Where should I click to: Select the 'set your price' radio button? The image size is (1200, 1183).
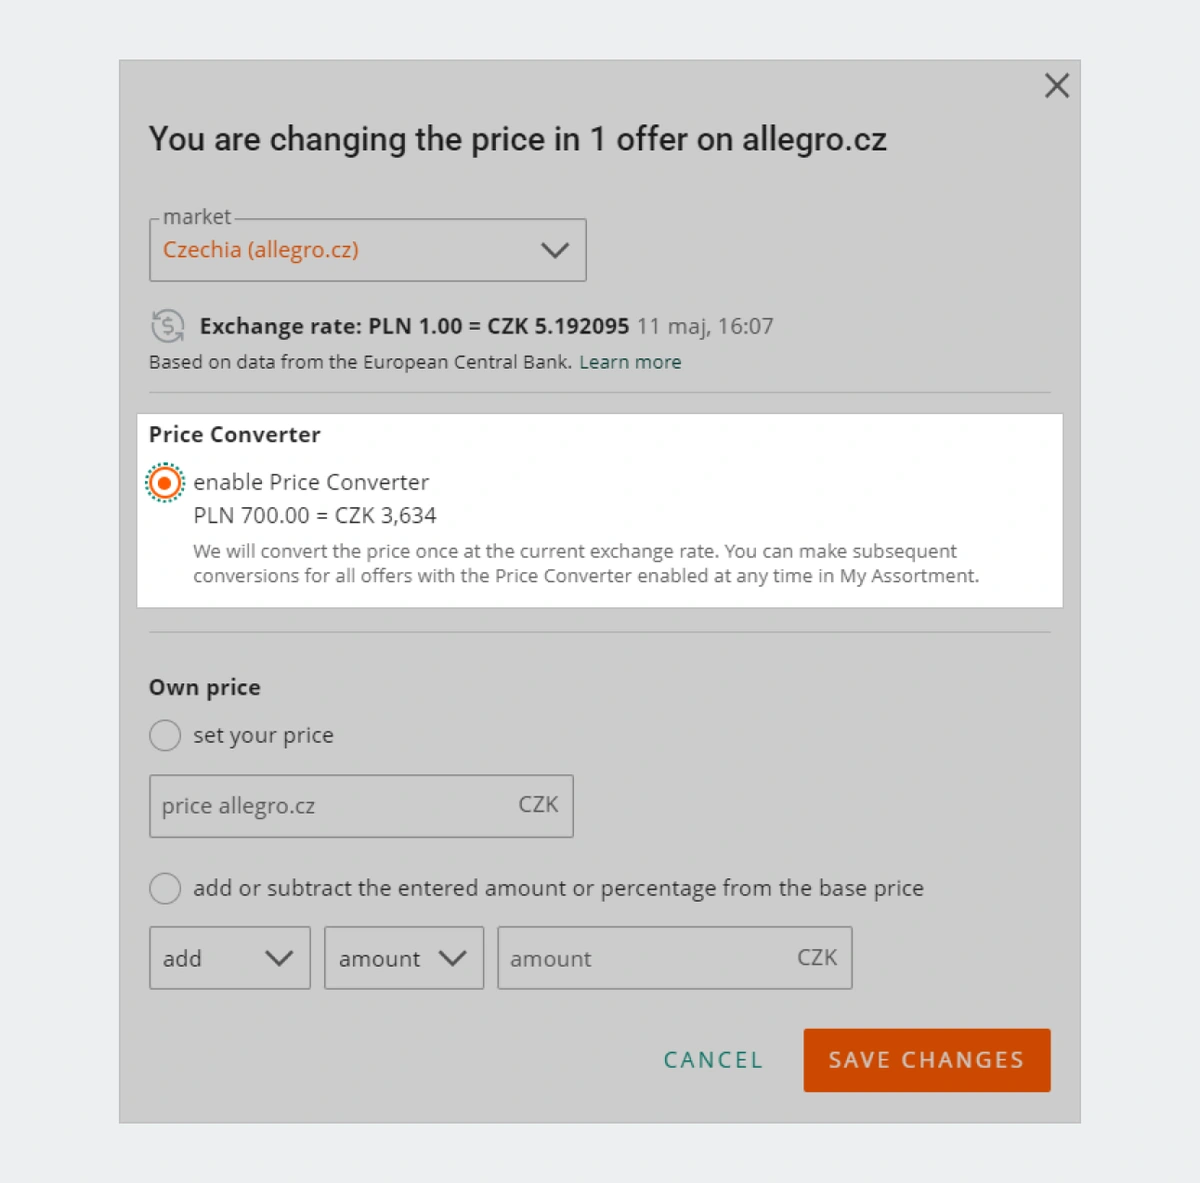click(x=165, y=736)
